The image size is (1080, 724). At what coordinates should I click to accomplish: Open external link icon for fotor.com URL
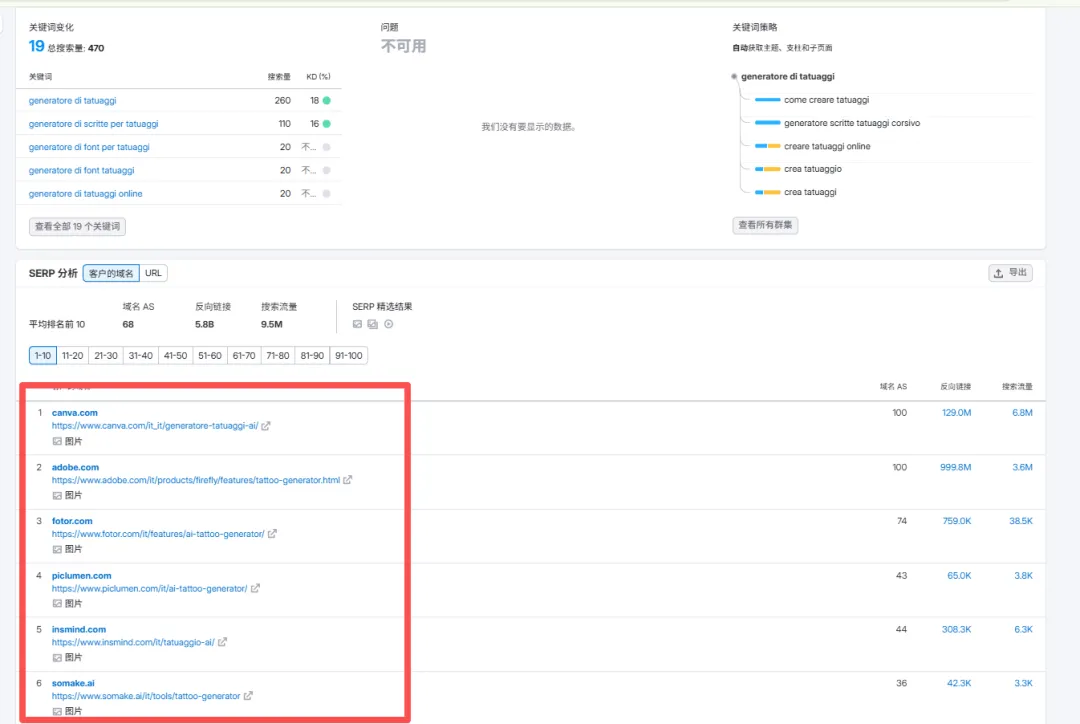(x=272, y=534)
